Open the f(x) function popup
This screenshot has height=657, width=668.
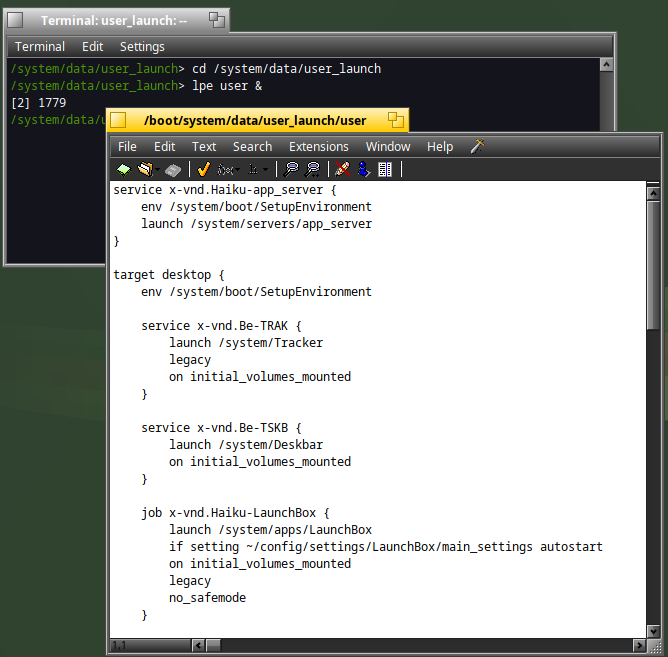228,170
